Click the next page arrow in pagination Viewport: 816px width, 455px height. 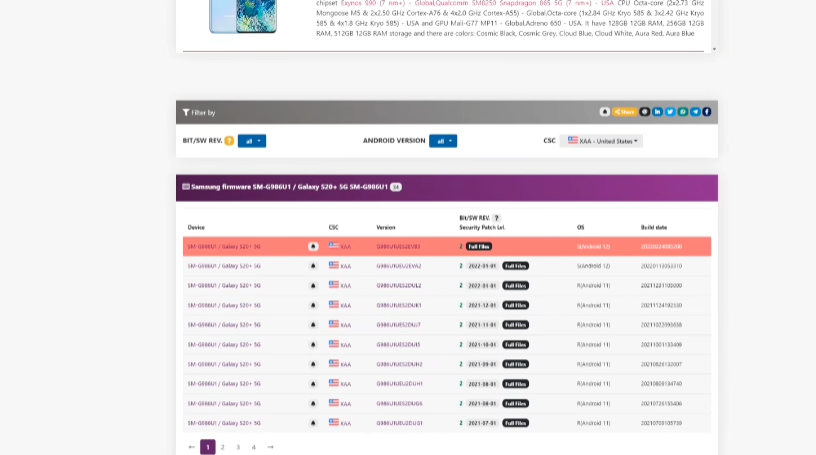(270, 447)
